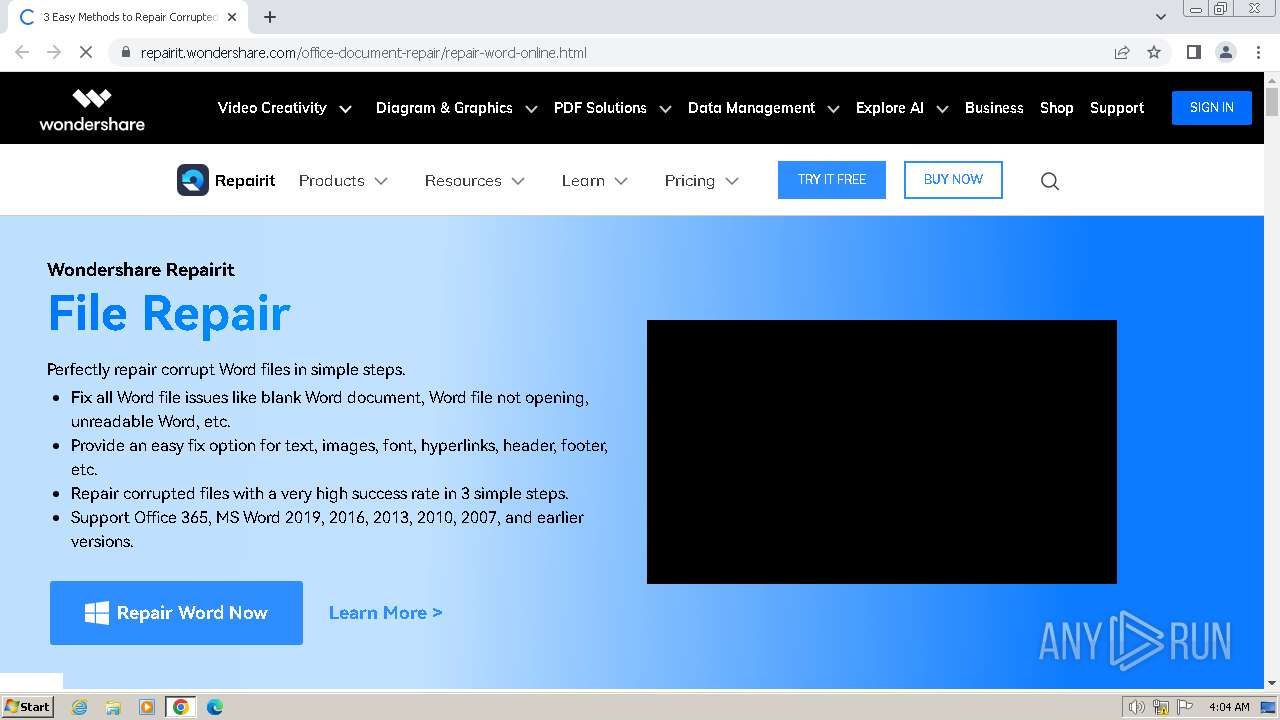The height and width of the screenshot is (720, 1280).
Task: Open Action Center flag icon
Action: [x=1183, y=707]
